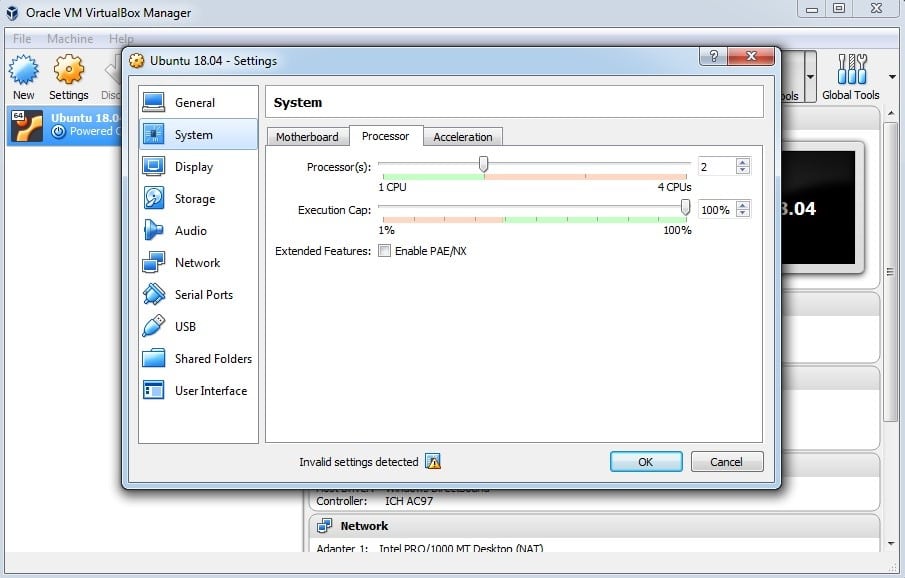The height and width of the screenshot is (578, 905).
Task: Increase the processor count spinner
Action: tap(743, 162)
